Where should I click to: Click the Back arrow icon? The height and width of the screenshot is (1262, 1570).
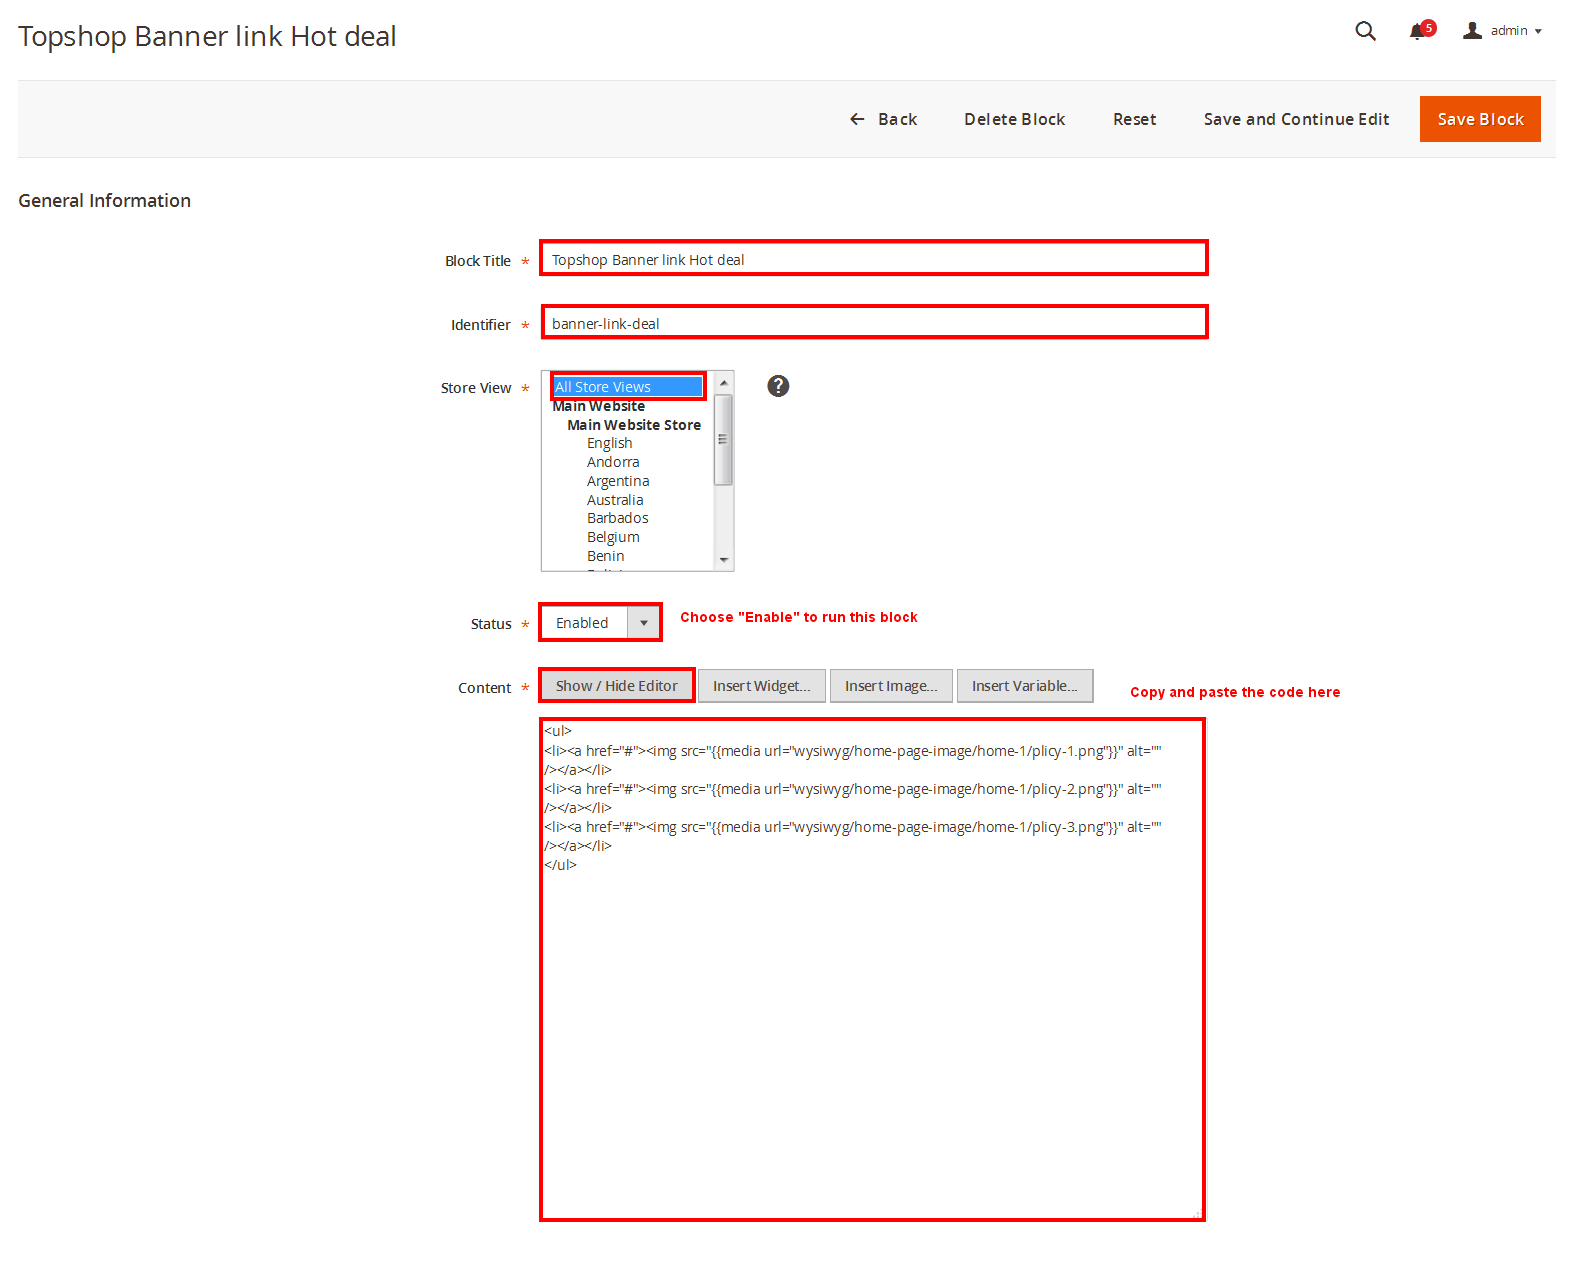click(x=857, y=119)
